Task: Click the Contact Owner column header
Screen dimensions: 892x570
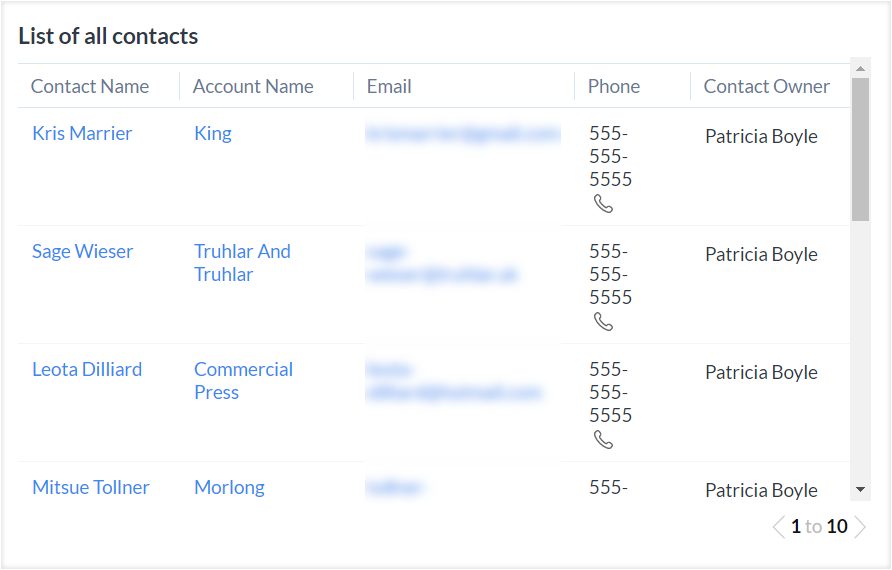Action: coord(766,86)
